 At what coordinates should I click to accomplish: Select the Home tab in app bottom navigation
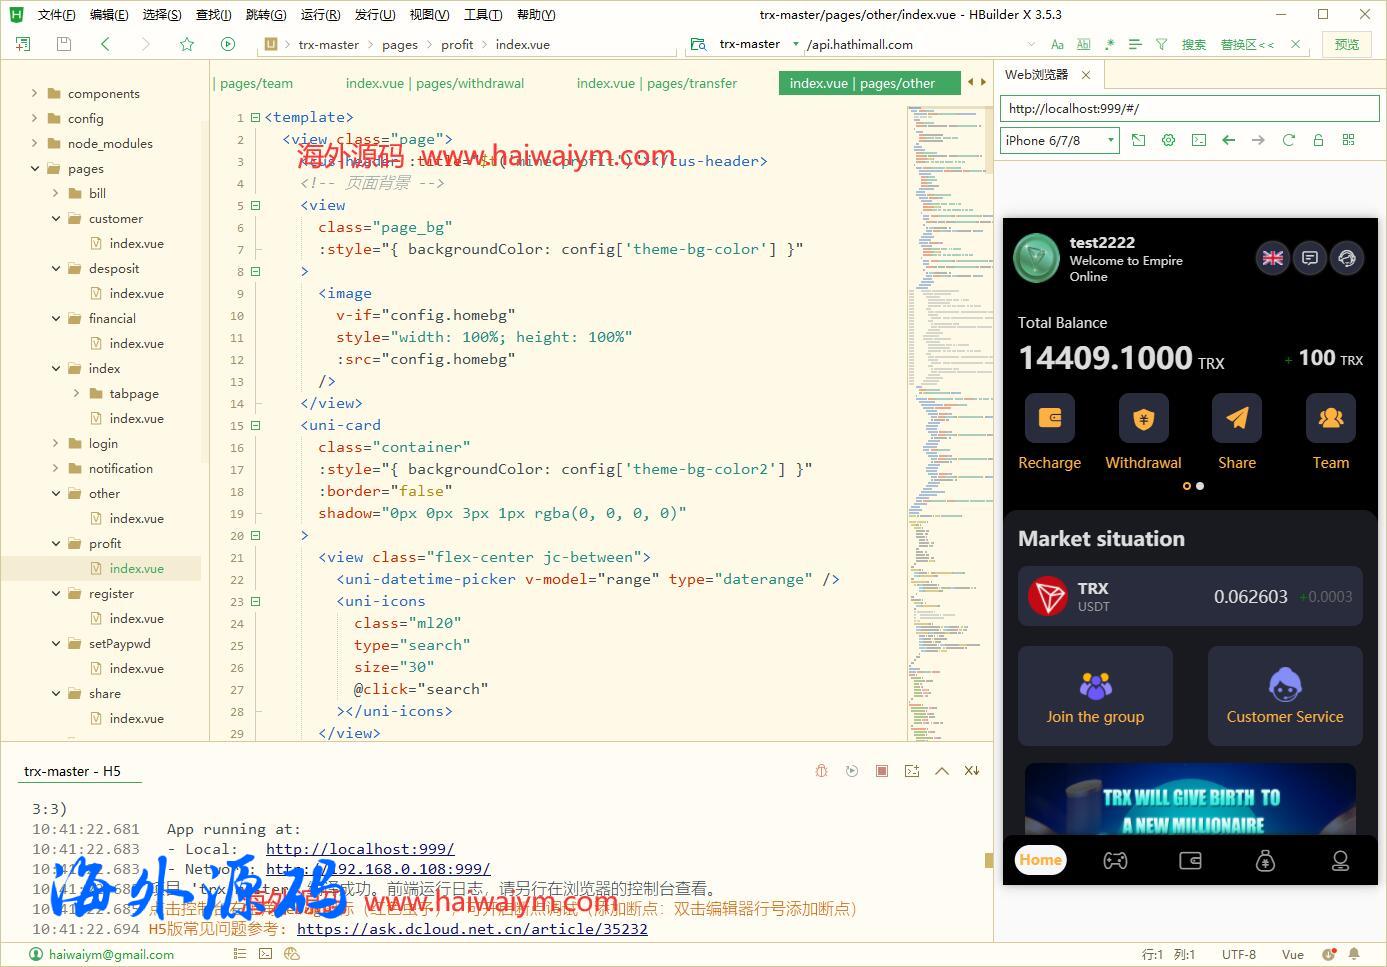1040,860
